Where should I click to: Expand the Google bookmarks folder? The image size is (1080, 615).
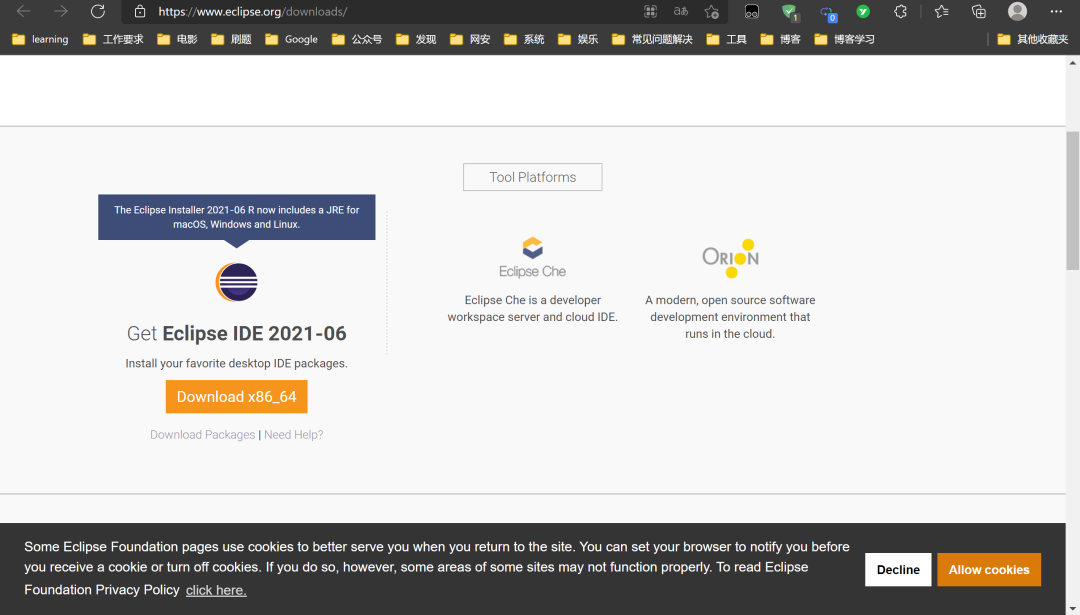[291, 39]
